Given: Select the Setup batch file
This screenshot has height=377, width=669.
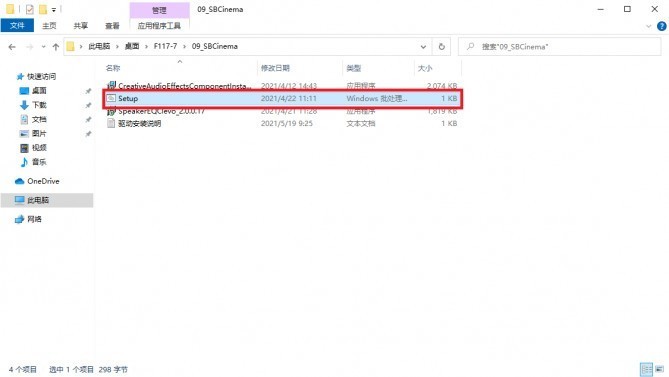Looking at the screenshot, I should pos(128,99).
